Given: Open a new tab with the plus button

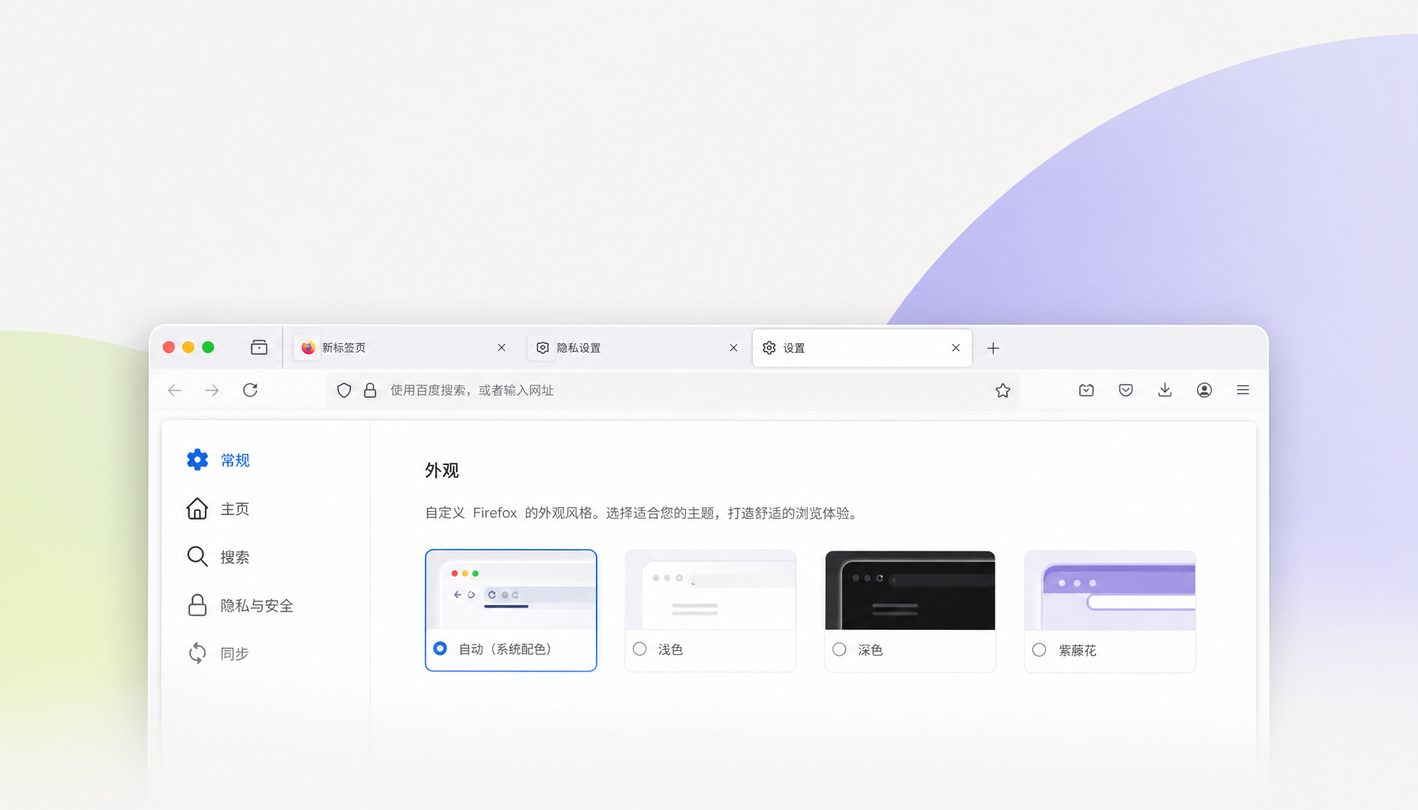Looking at the screenshot, I should [993, 348].
